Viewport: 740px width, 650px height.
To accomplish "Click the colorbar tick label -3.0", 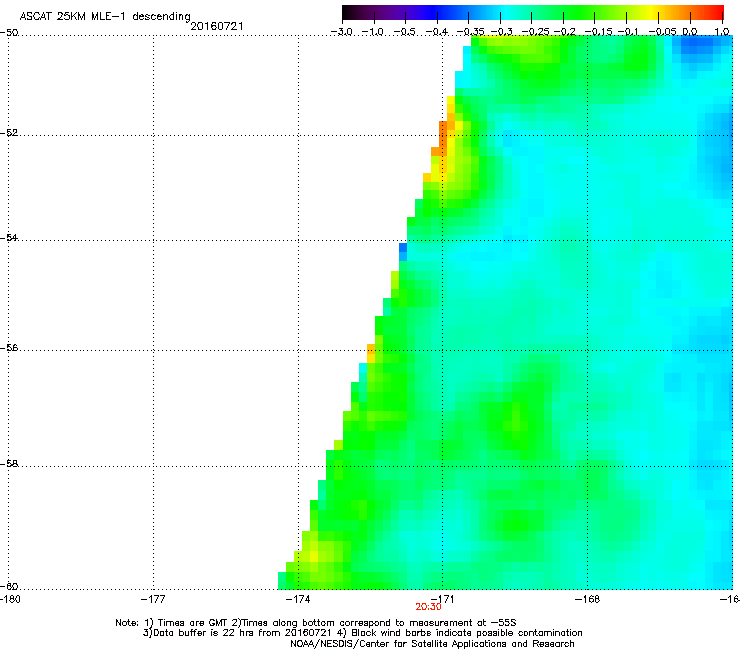I will coord(343,32).
